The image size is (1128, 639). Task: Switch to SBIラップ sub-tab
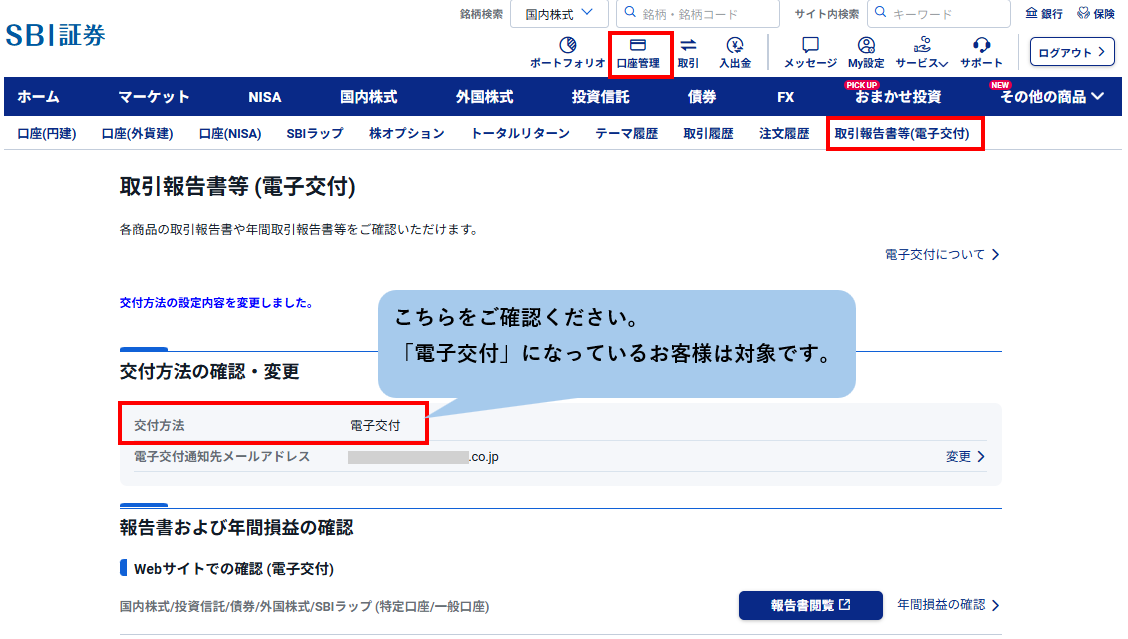(x=315, y=133)
